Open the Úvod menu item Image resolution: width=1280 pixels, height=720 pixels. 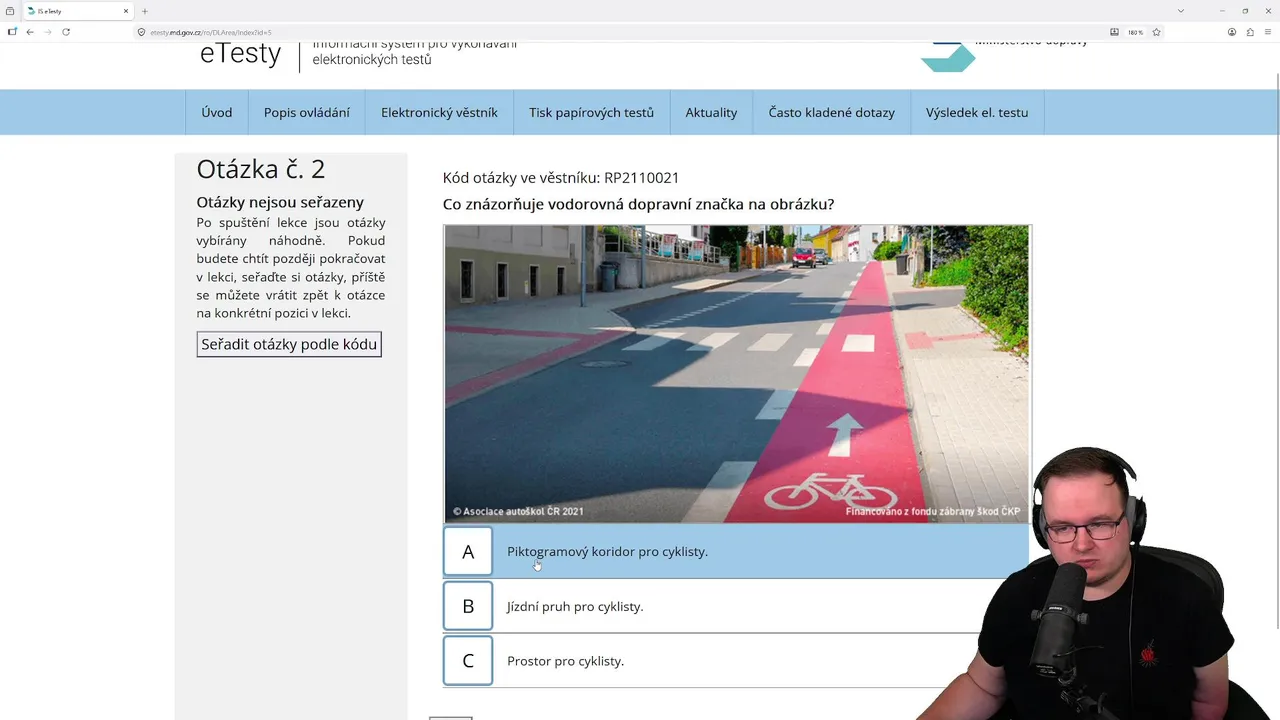click(x=217, y=112)
